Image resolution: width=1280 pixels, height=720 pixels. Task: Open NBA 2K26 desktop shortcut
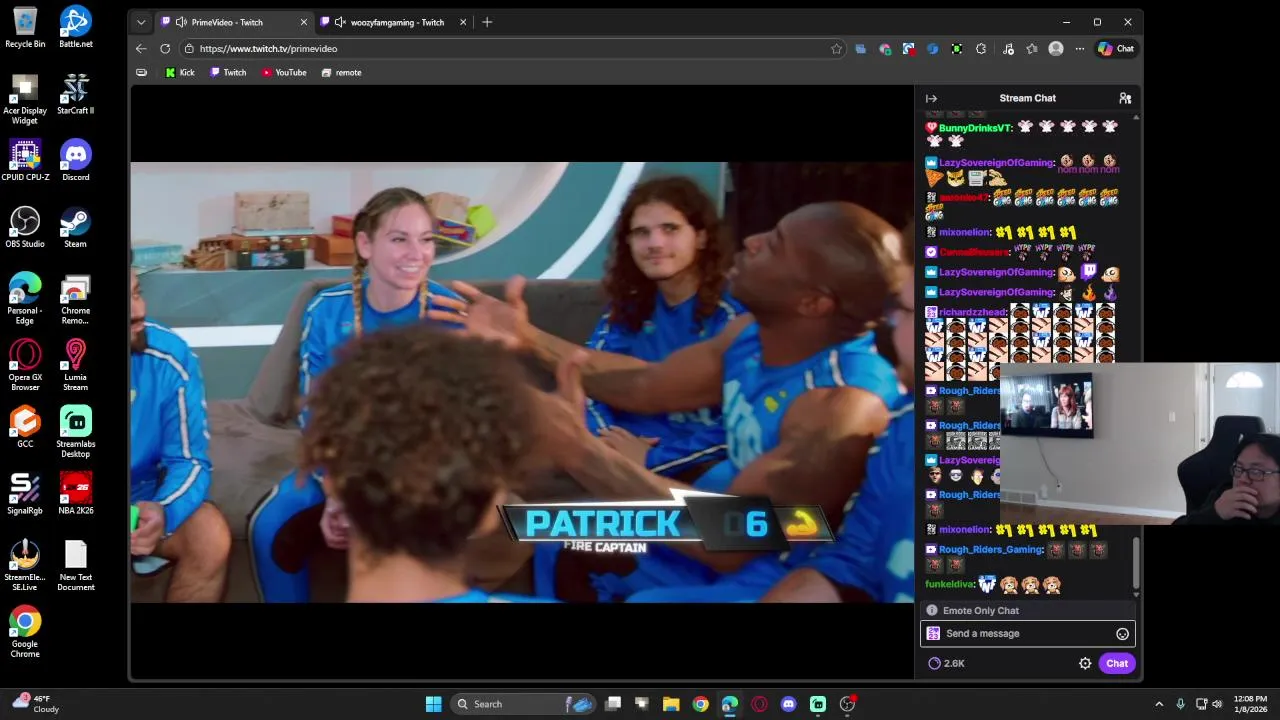pyautogui.click(x=76, y=494)
